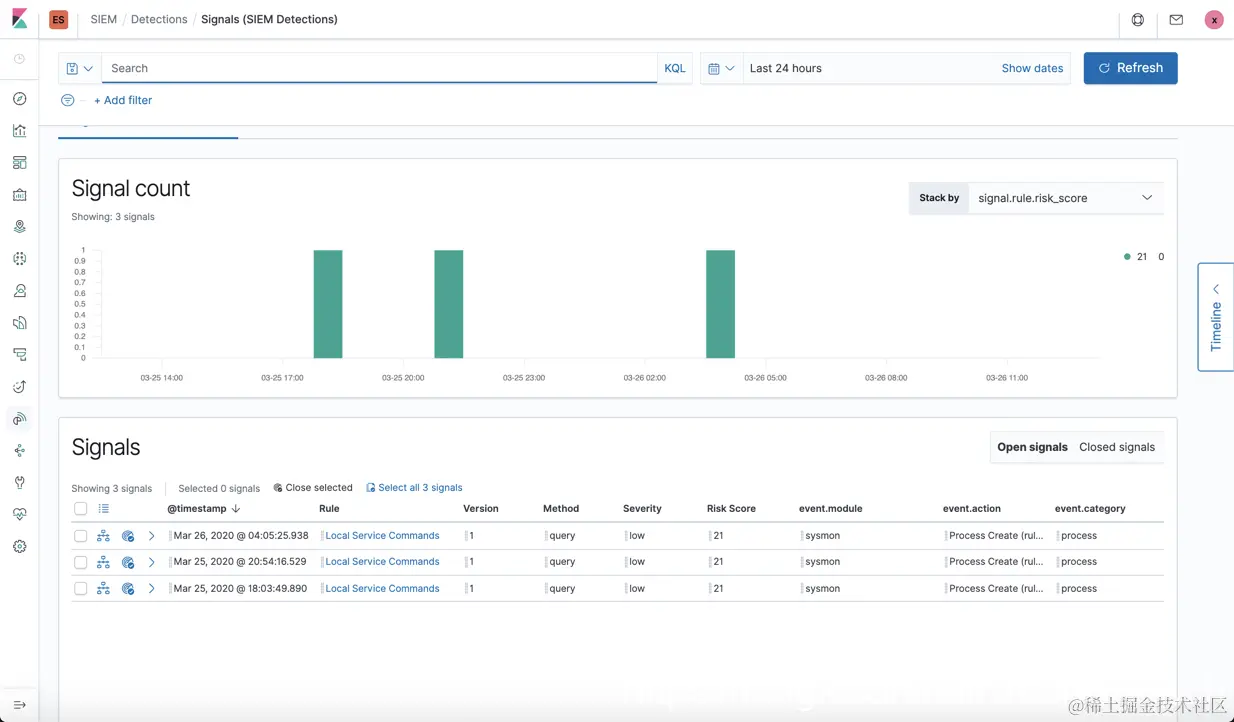Image resolution: width=1234 pixels, height=722 pixels.
Task: Open the help menu icon in header
Action: pos(1138,19)
